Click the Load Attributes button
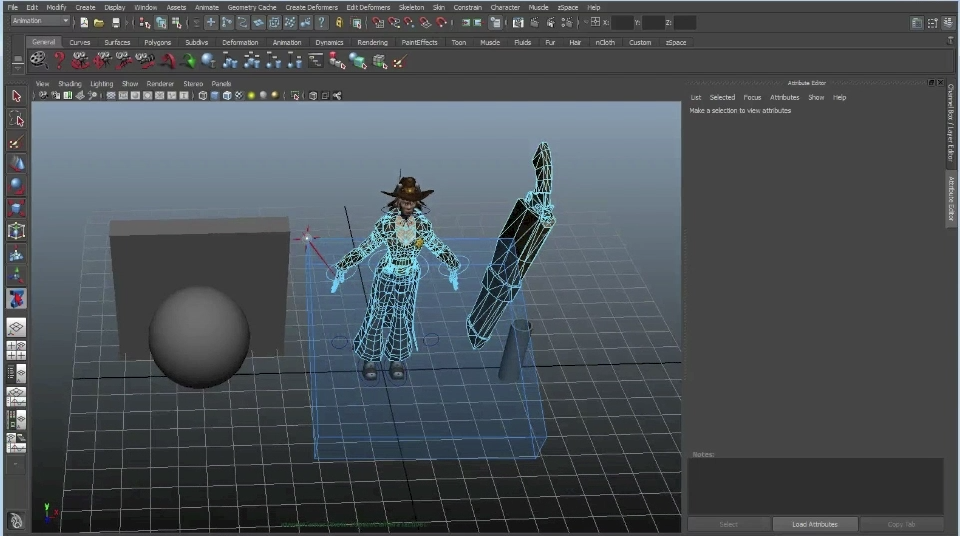 coord(814,524)
